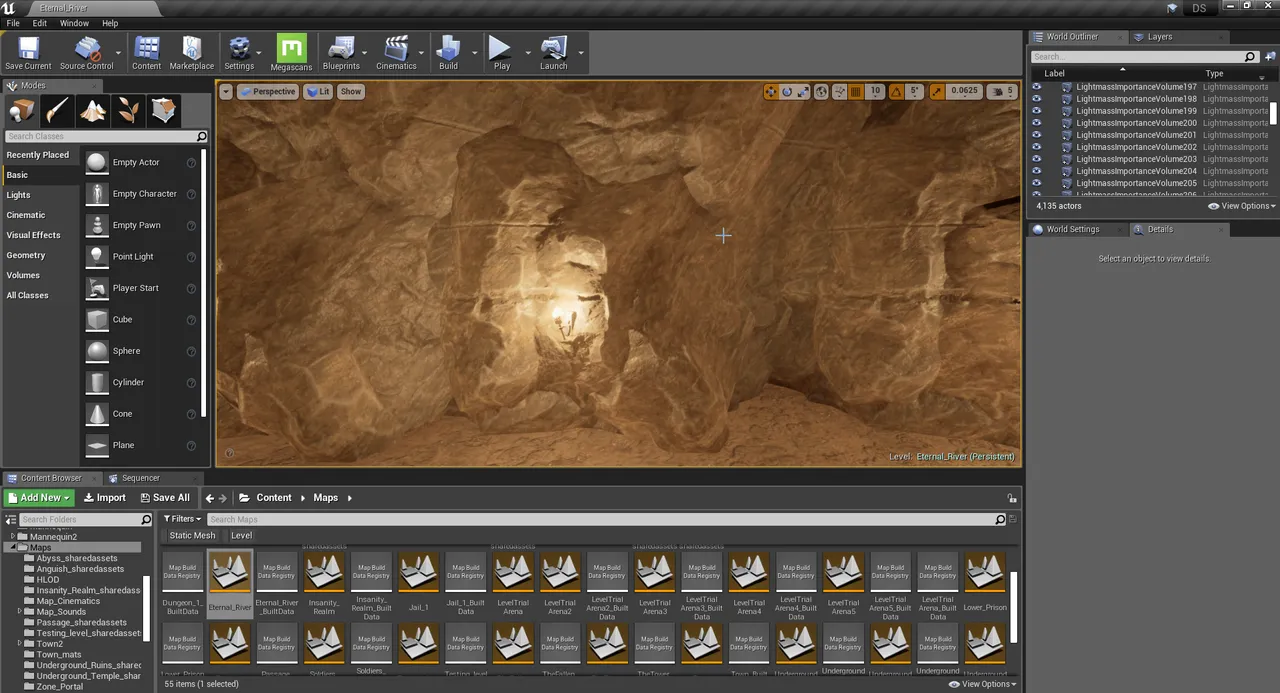Hide LightmassImportanceVolume203 via eye icon

click(1037, 159)
